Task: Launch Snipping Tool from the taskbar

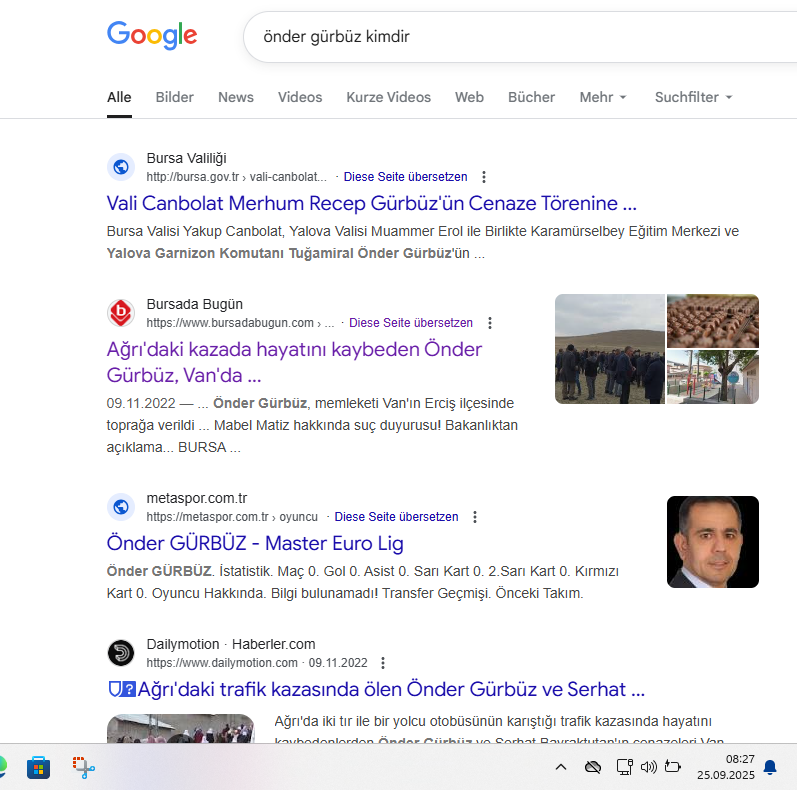Action: coord(83,767)
